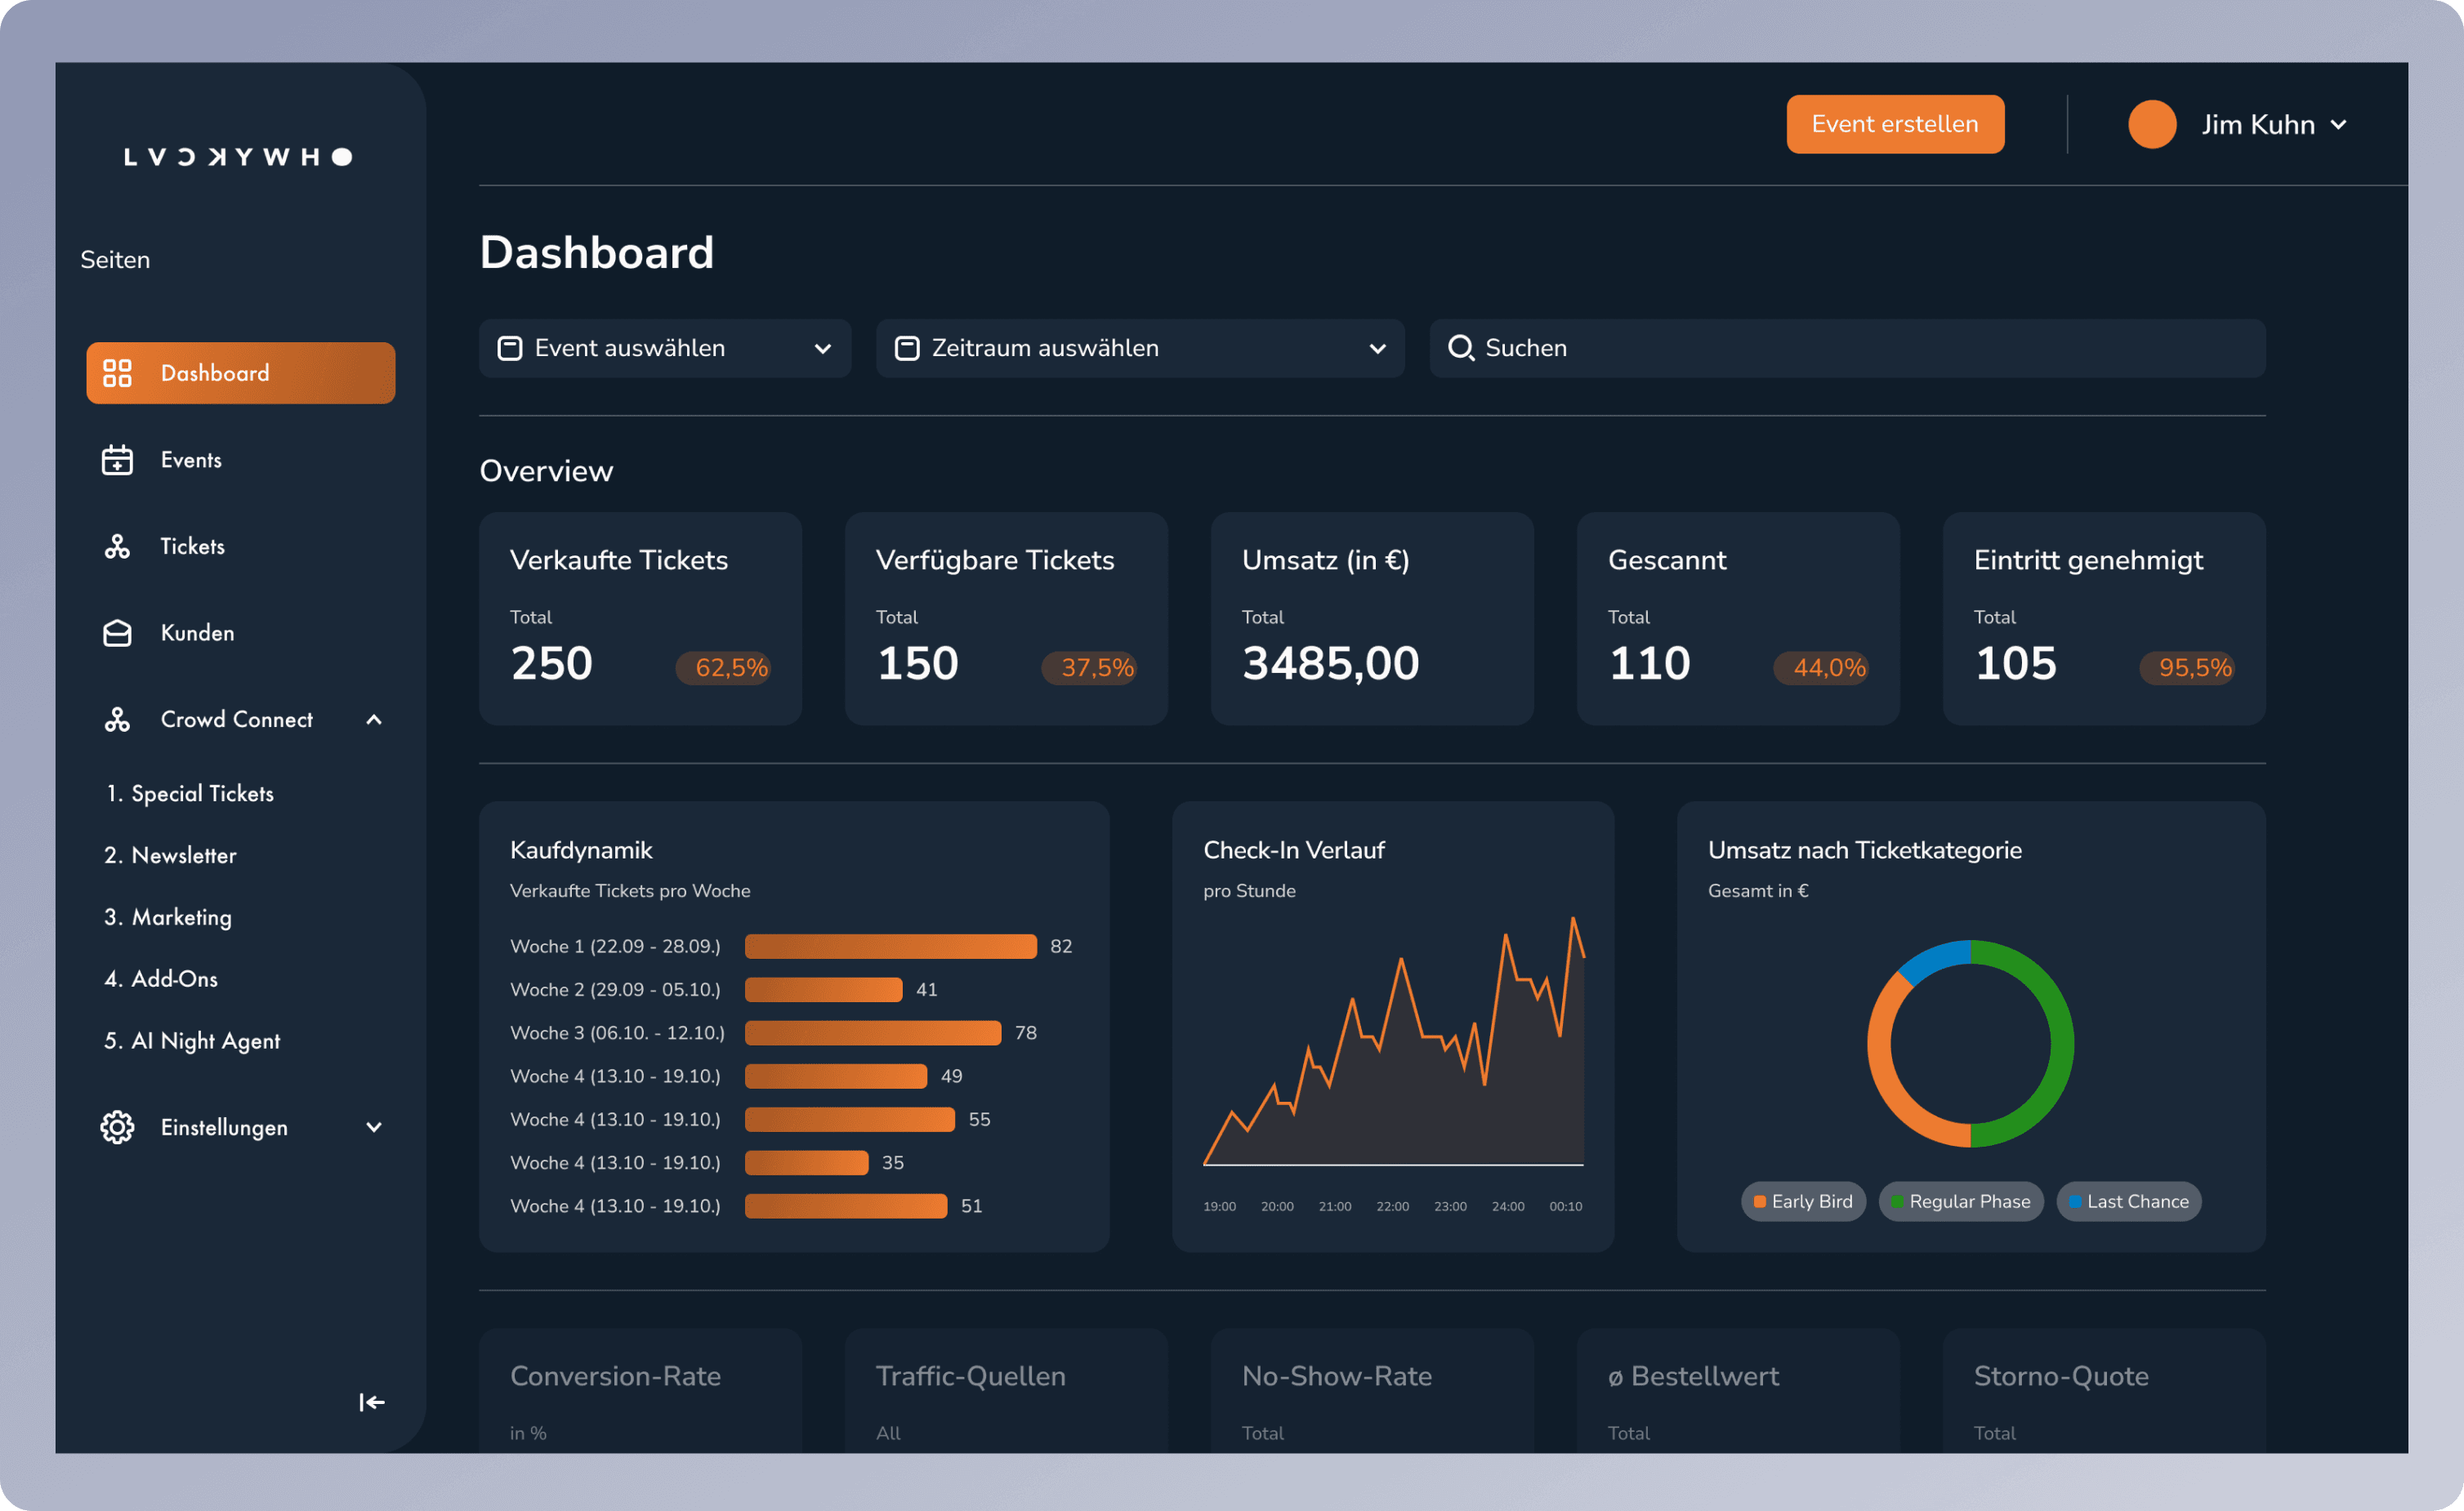
Task: Open the Zeitraum auswählen dropdown
Action: click(x=1140, y=348)
